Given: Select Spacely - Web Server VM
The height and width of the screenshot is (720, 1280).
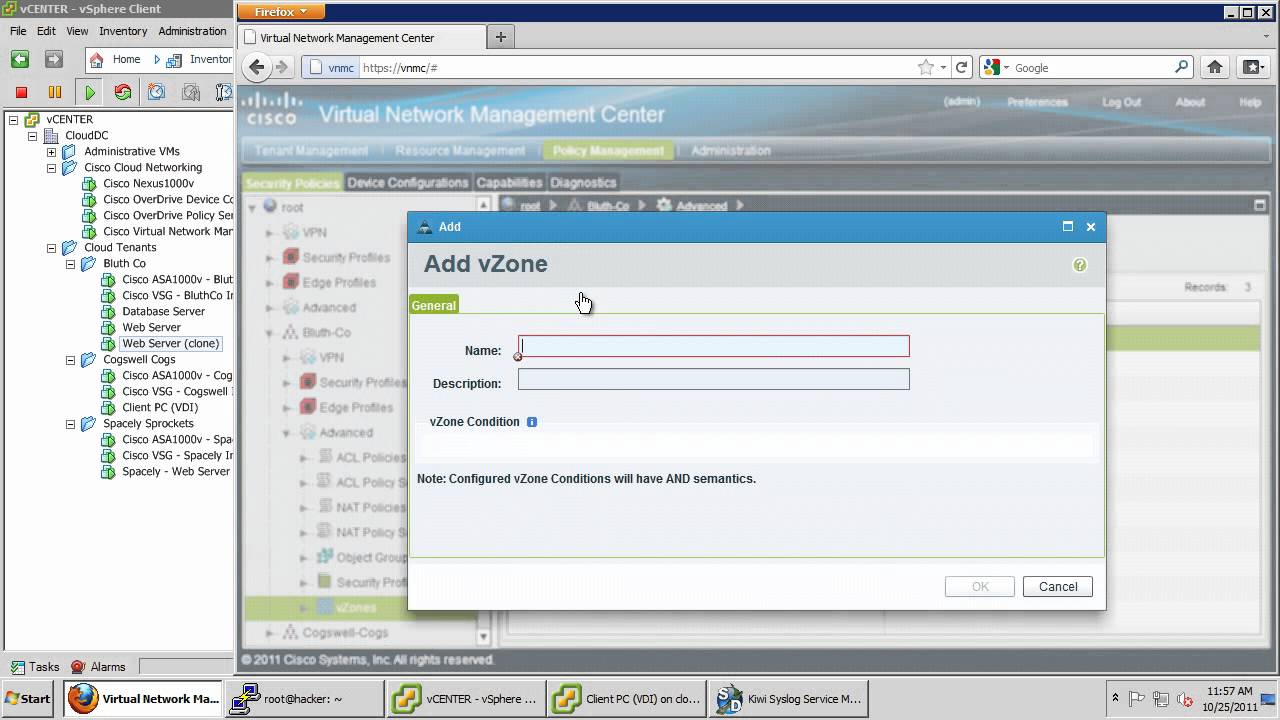Looking at the screenshot, I should (x=176, y=471).
